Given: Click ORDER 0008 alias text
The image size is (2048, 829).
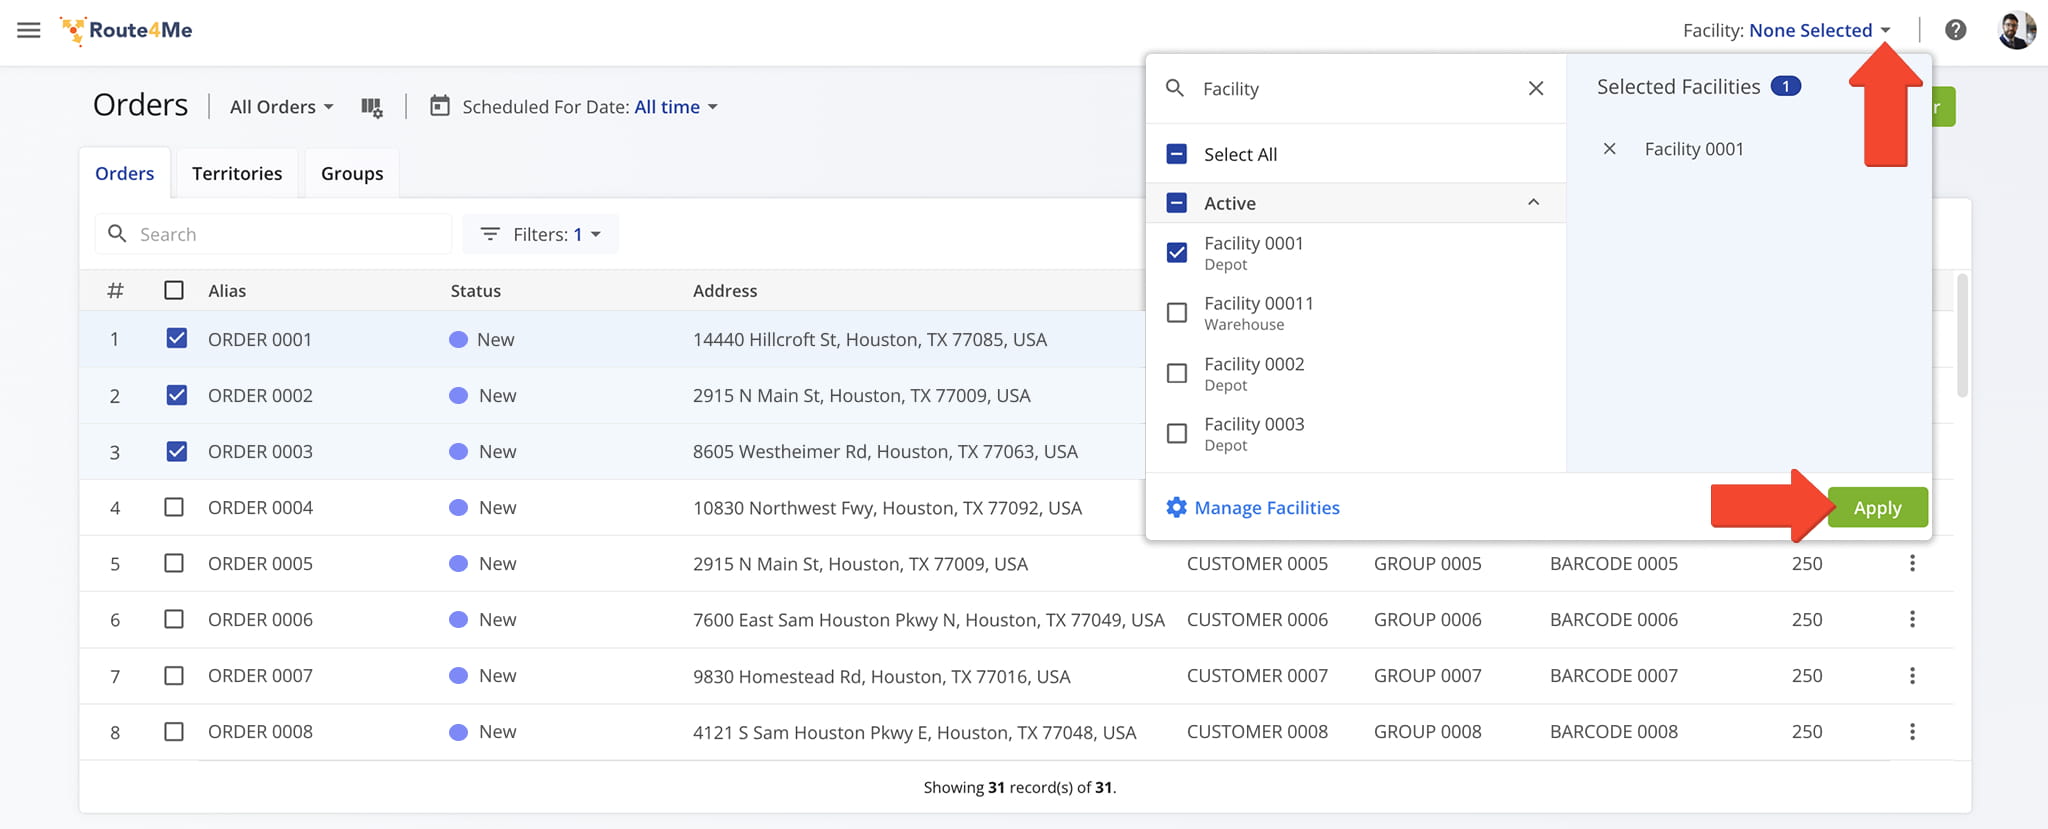Looking at the screenshot, I should [x=260, y=731].
